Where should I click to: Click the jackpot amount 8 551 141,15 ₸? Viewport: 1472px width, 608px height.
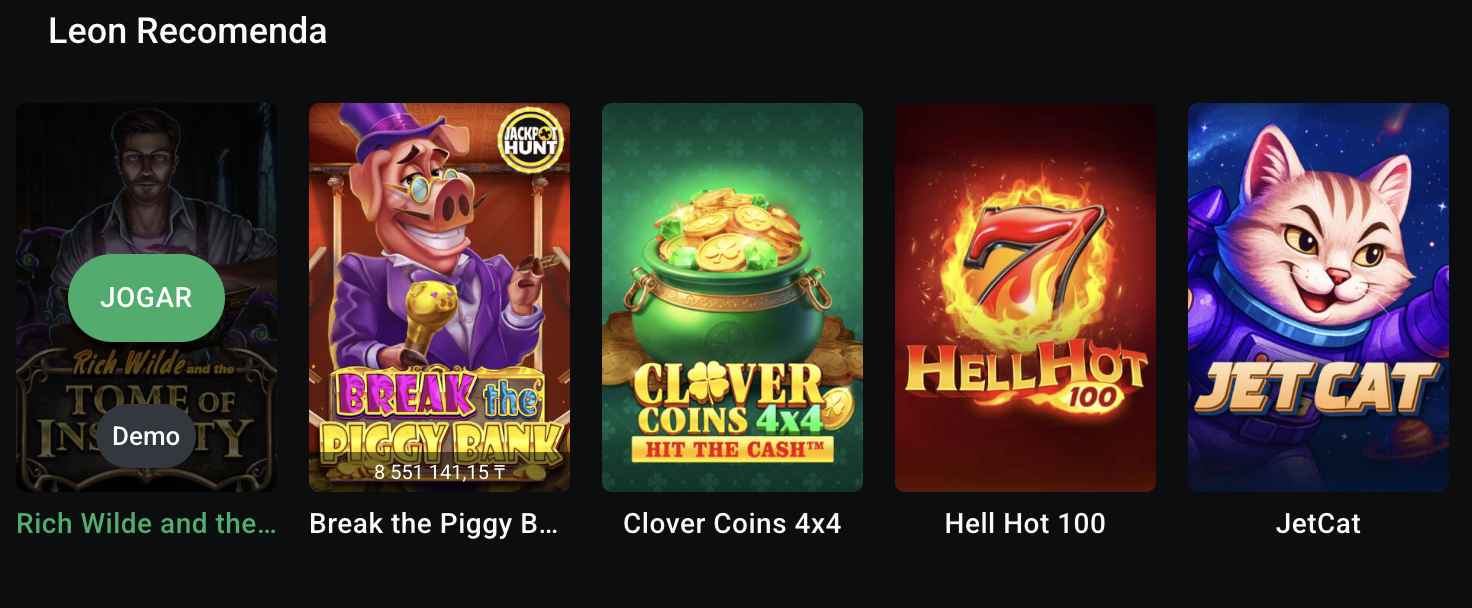click(x=439, y=472)
